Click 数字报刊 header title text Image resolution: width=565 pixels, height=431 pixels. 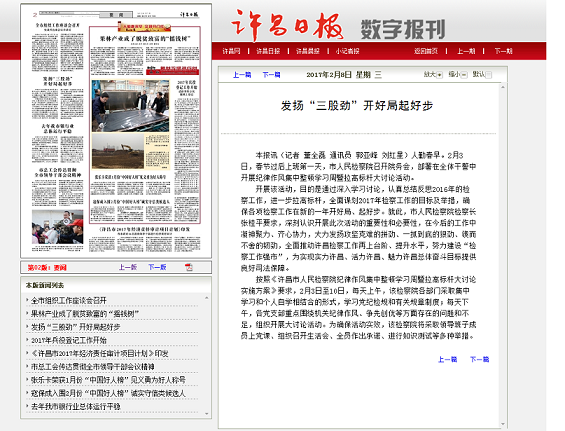pyautogui.click(x=403, y=29)
